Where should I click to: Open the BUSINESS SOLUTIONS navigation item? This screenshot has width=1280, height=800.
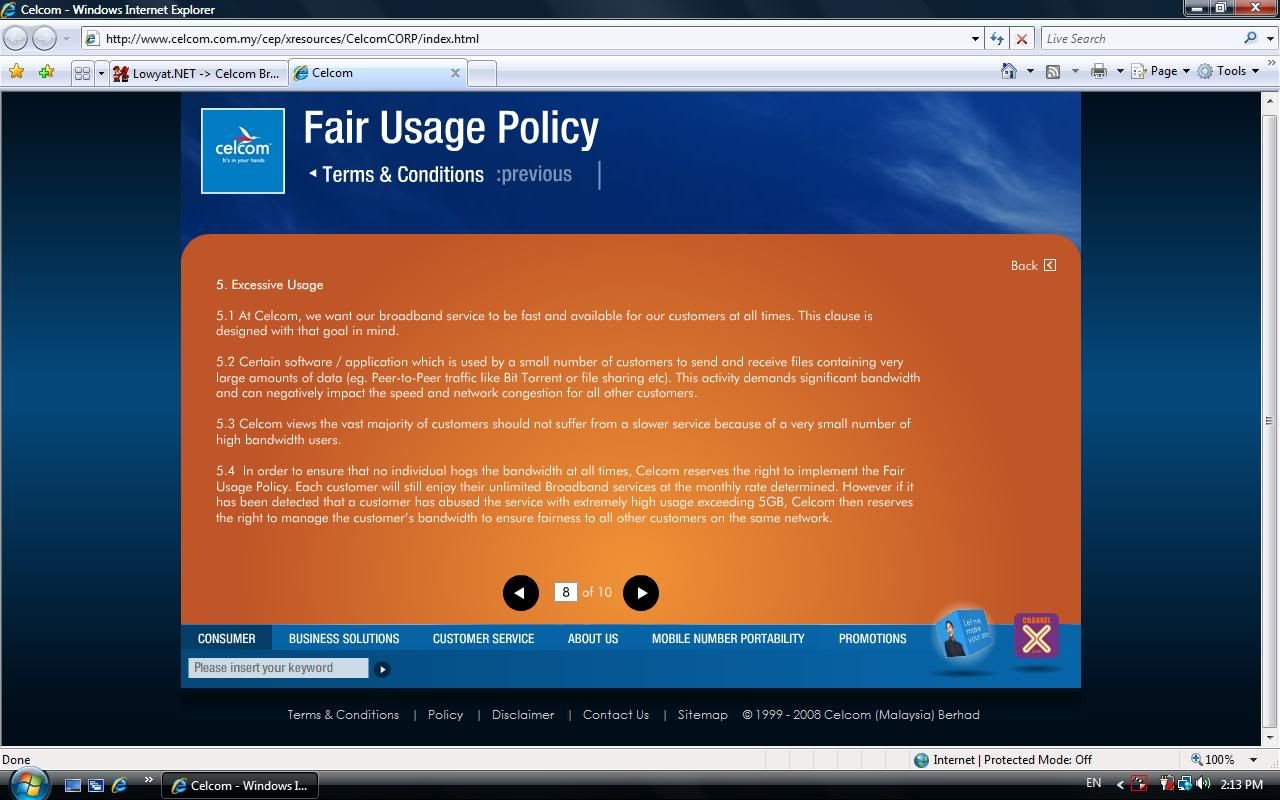click(344, 638)
